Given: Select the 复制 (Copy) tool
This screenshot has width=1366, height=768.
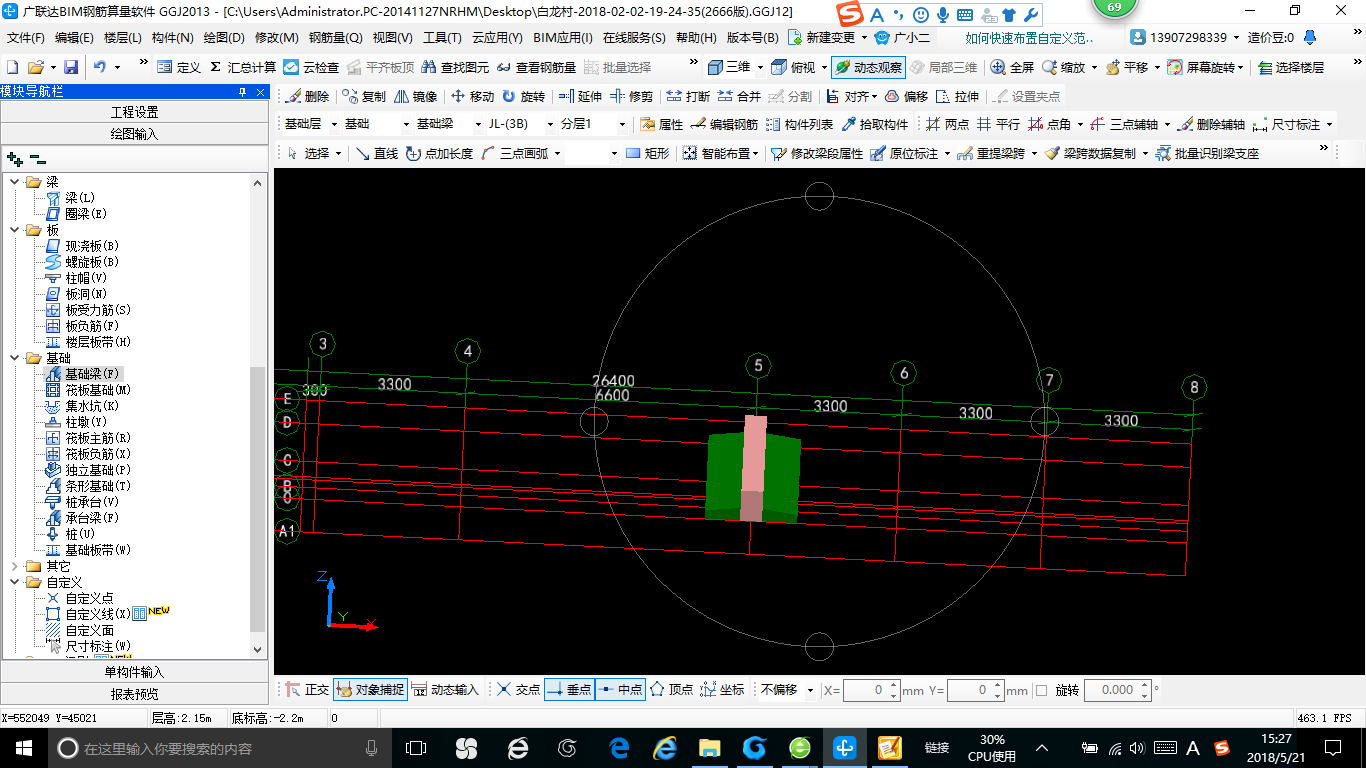Looking at the screenshot, I should [364, 97].
